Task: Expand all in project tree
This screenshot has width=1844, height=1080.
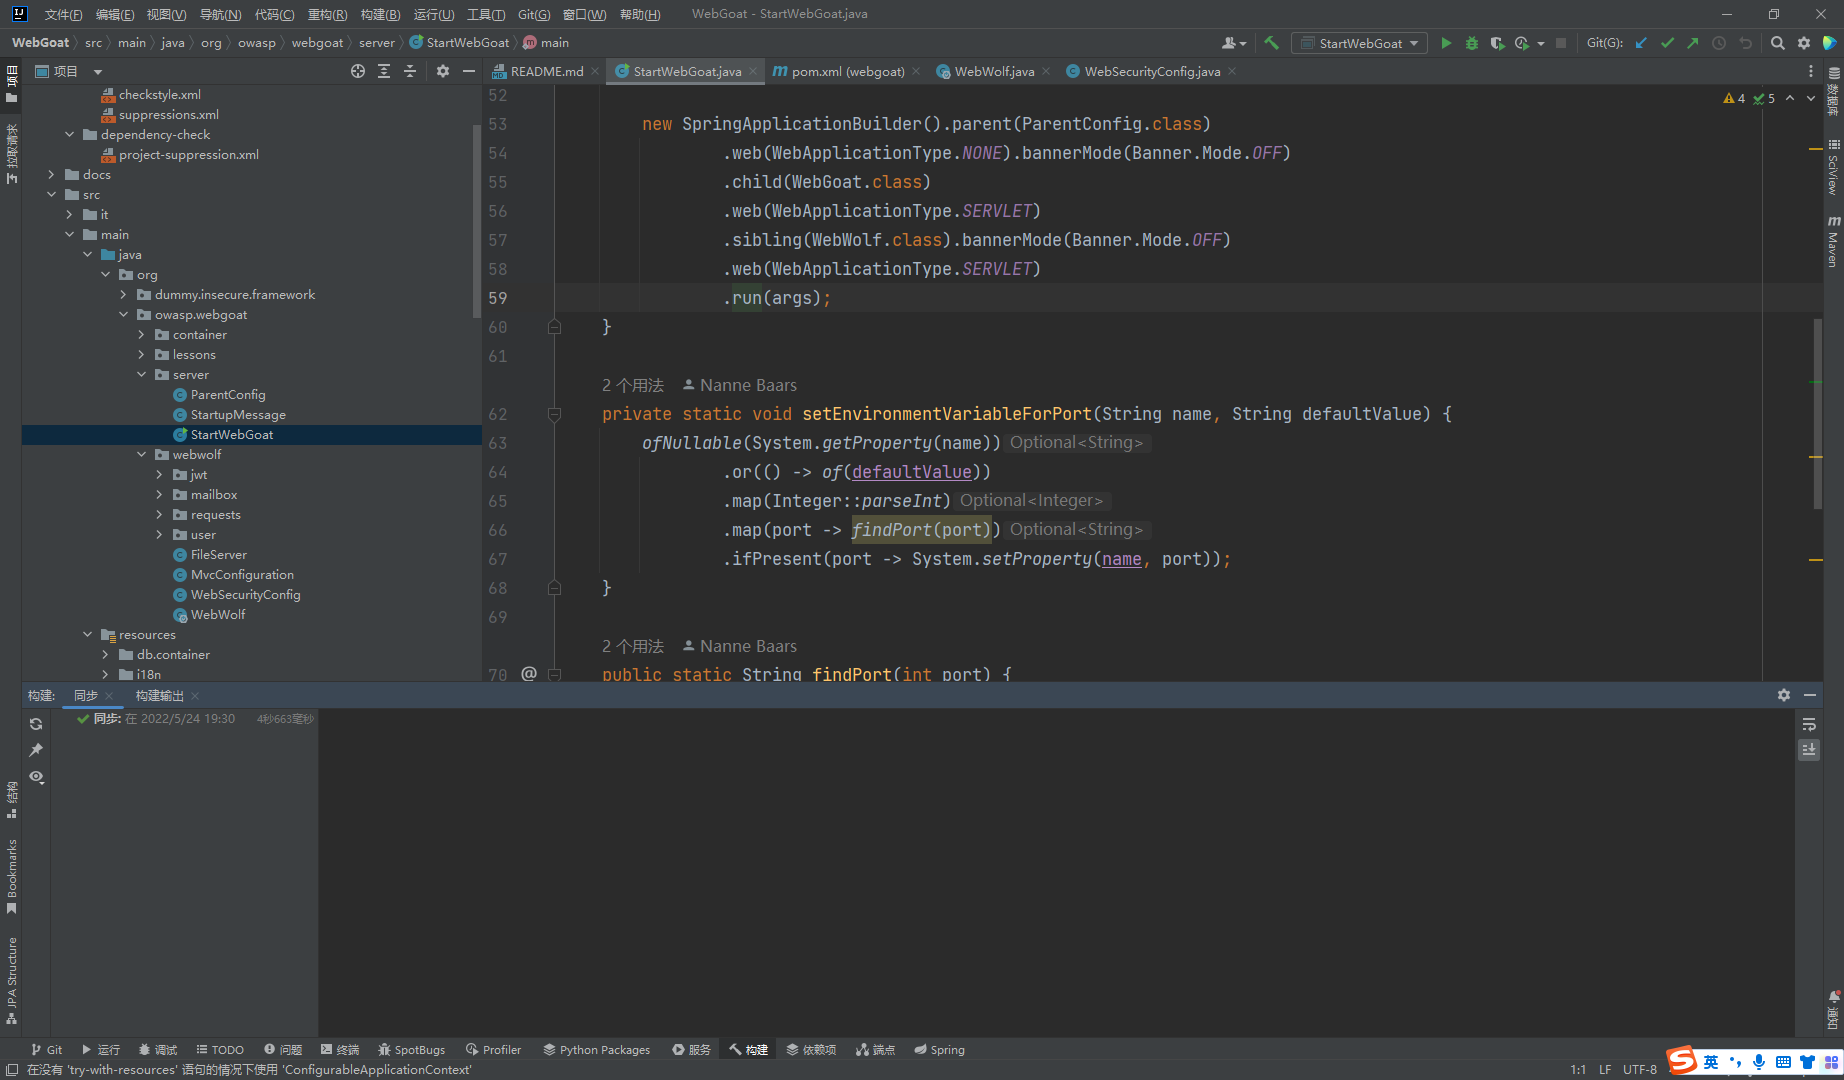Action: 384,71
